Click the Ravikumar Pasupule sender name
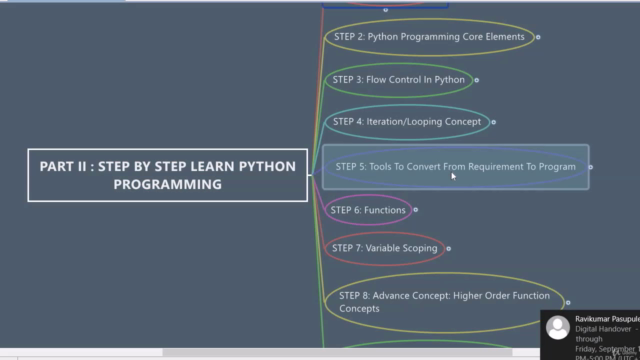Viewport: 640px width, 360px height. coord(608,319)
